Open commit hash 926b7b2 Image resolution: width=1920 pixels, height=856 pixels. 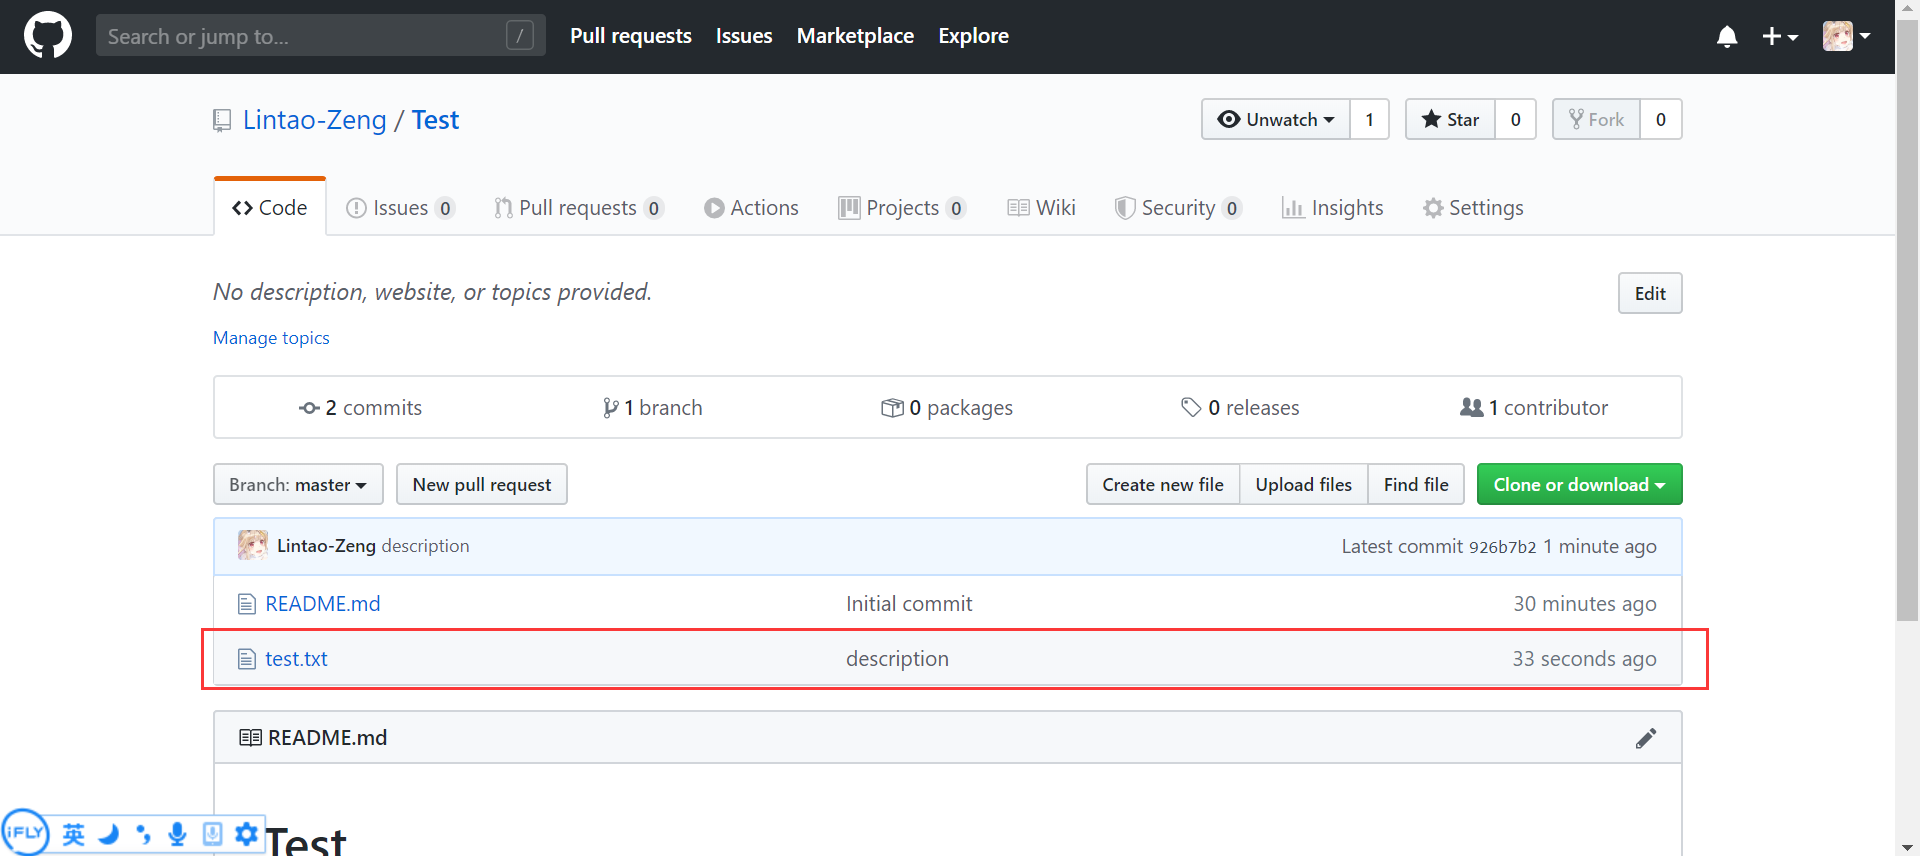point(1502,547)
